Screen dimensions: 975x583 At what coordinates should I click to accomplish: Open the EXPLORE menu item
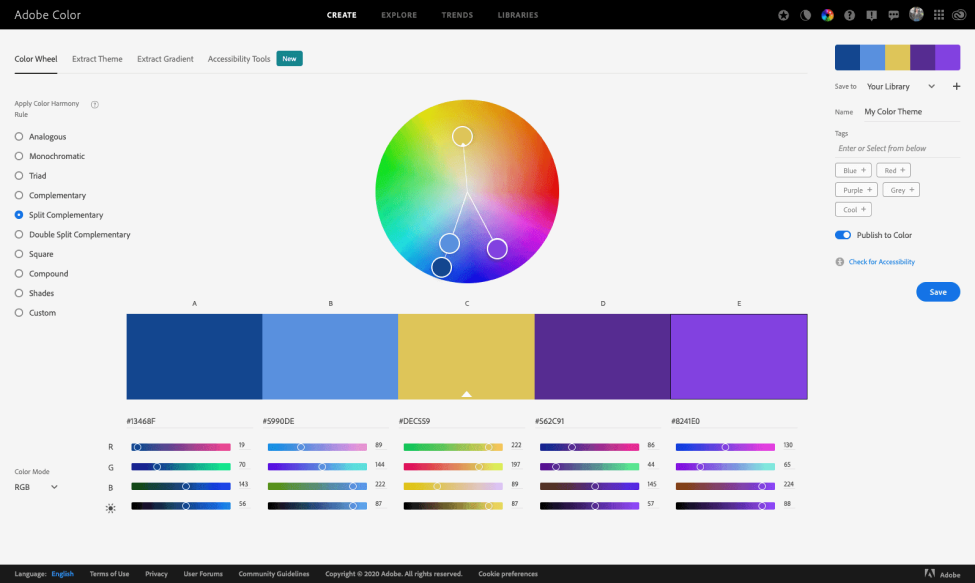pyautogui.click(x=399, y=15)
